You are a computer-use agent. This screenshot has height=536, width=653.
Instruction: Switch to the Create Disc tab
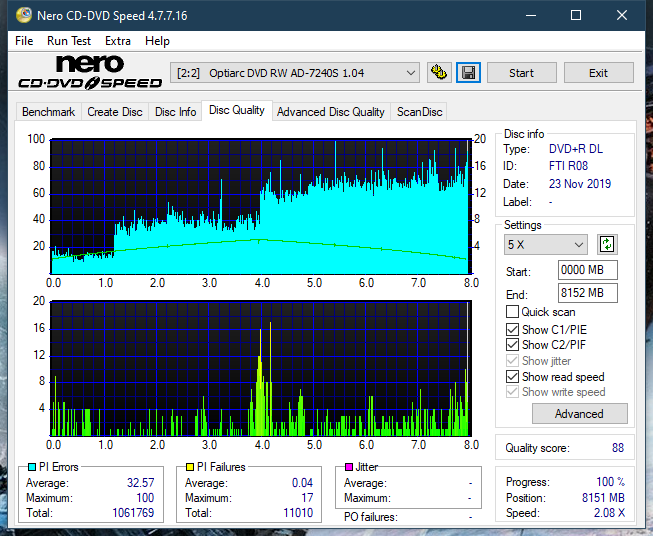115,112
